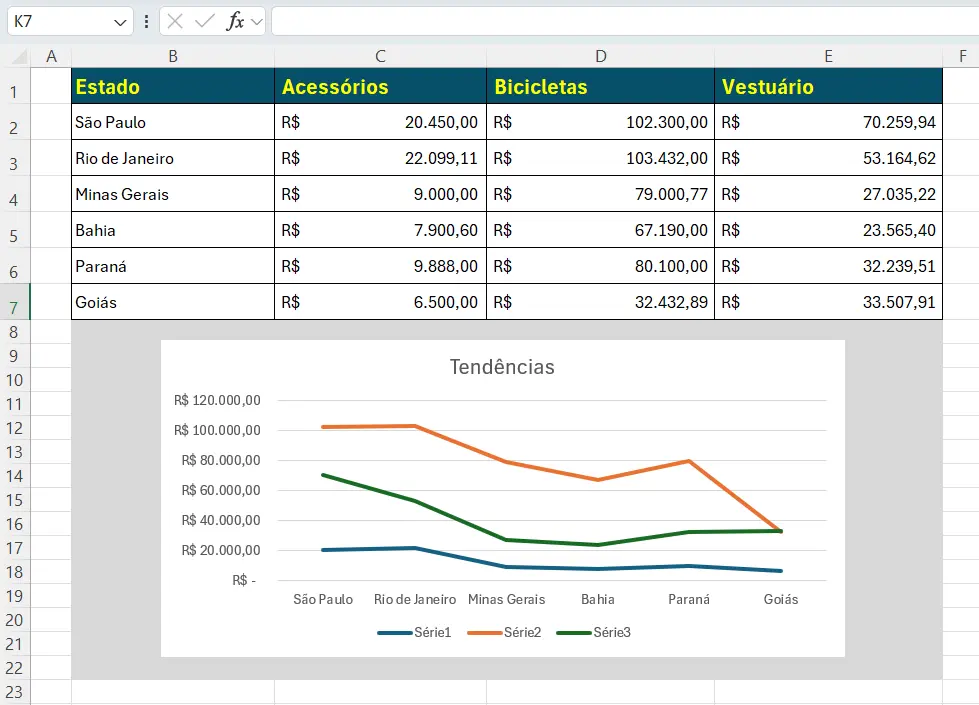Viewport: 979px width, 705px height.
Task: Click the Cancel X icon in formula bar
Action: (174, 20)
